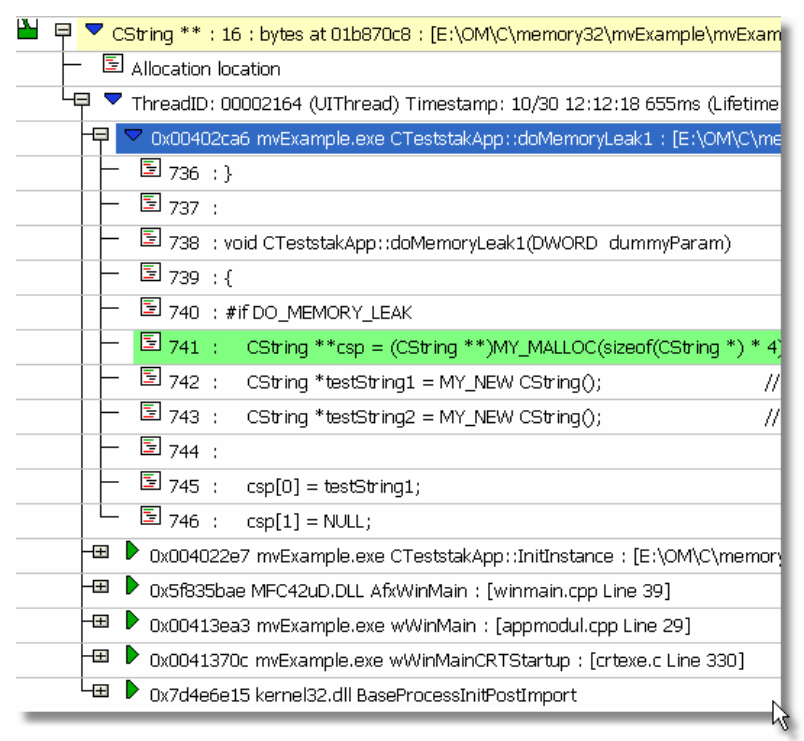Collapse the CString ** allocation root node
804x741 pixels.
click(63, 32)
